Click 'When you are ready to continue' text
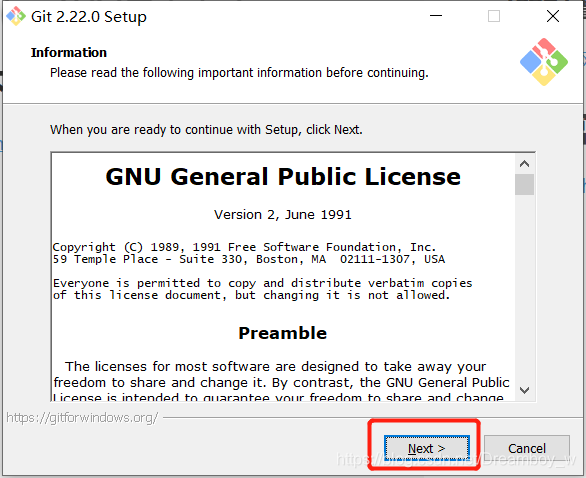The width and height of the screenshot is (586, 478). (206, 130)
